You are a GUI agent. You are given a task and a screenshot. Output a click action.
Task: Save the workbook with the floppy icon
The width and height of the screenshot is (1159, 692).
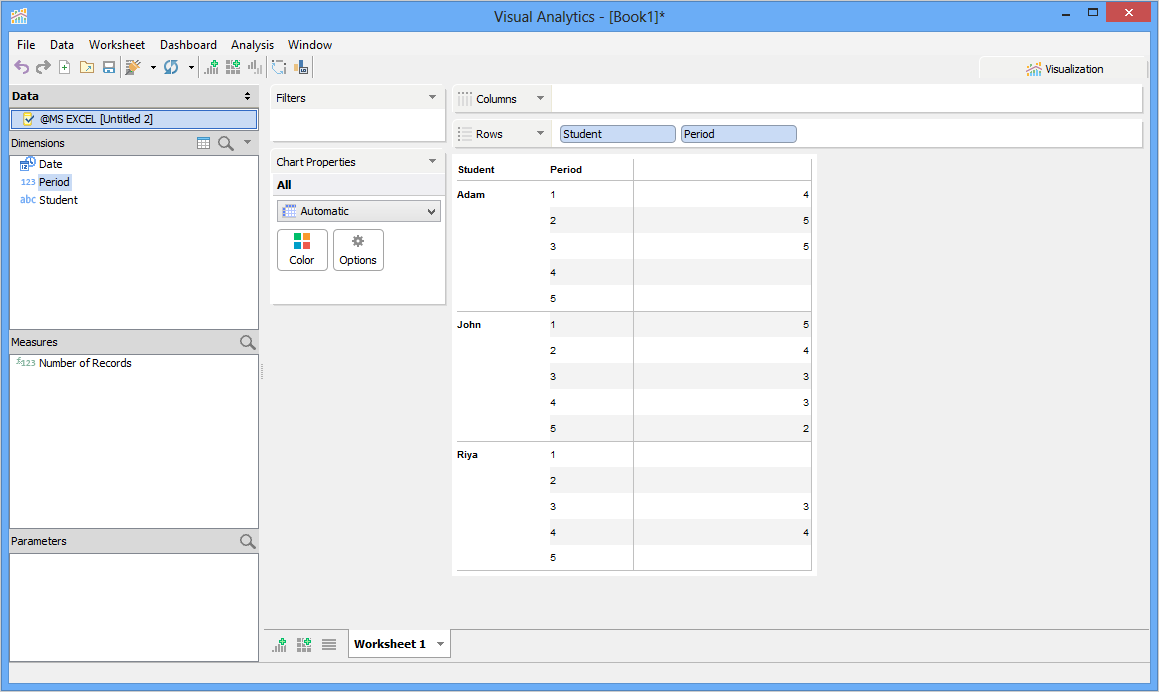[109, 67]
